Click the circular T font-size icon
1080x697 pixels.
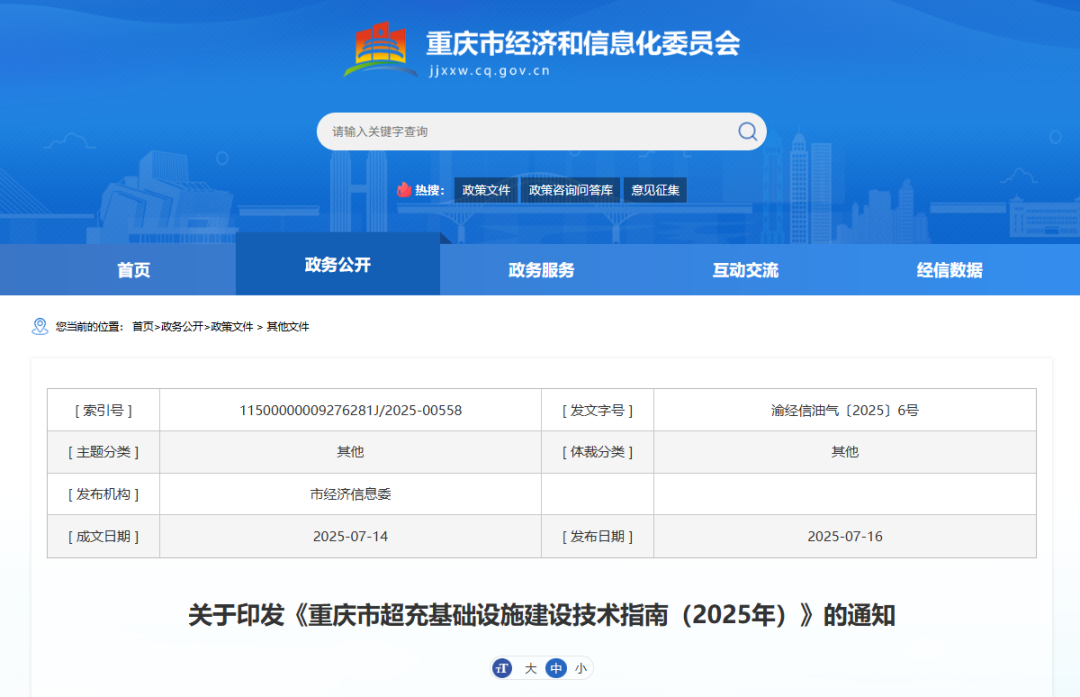tap(502, 668)
